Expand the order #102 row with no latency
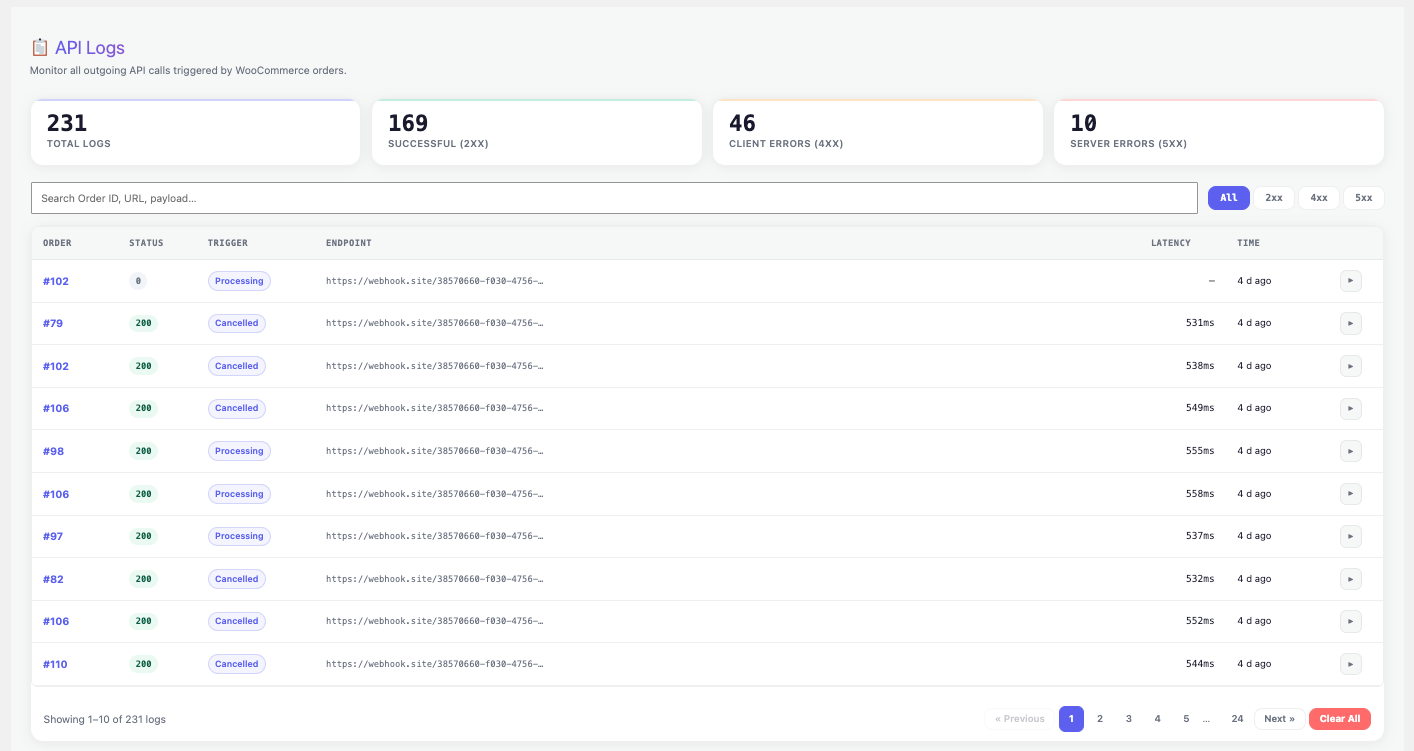The height and width of the screenshot is (751, 1414). tap(1350, 281)
